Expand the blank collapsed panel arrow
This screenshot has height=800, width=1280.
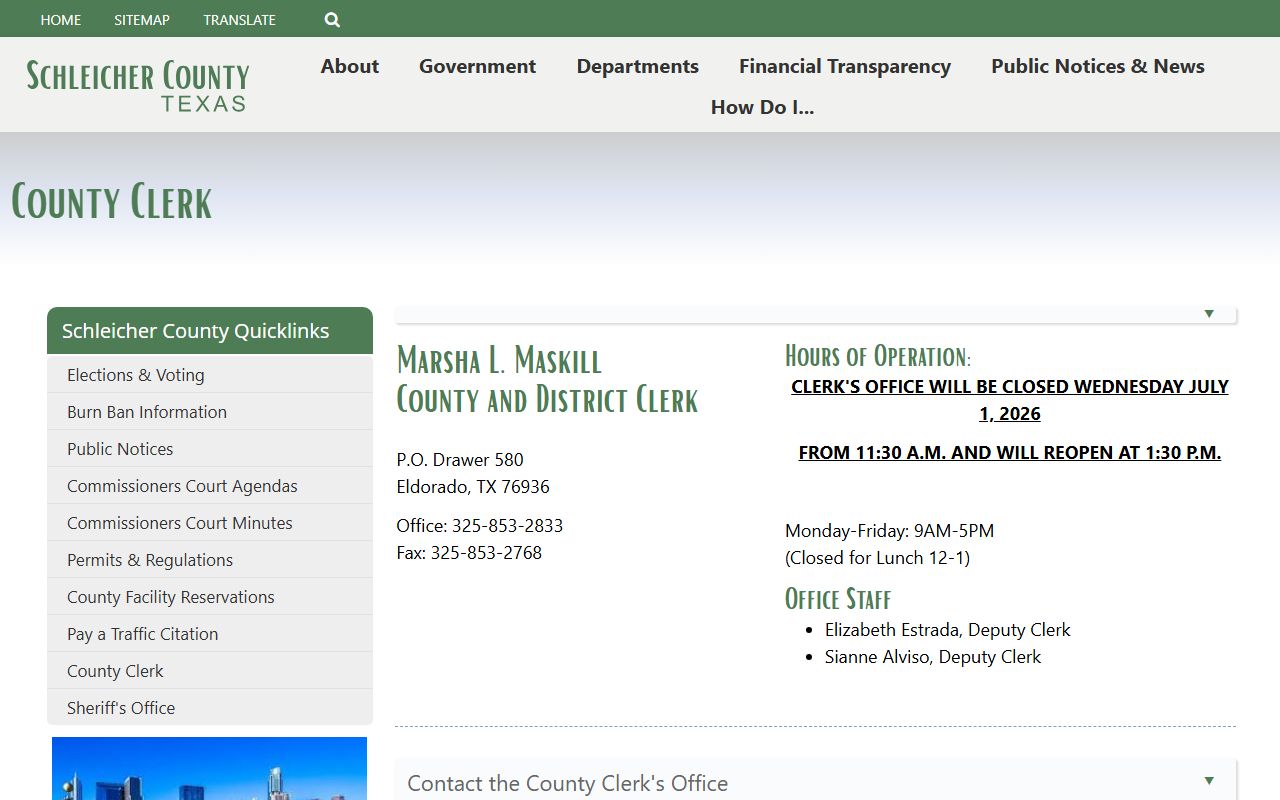point(1209,314)
